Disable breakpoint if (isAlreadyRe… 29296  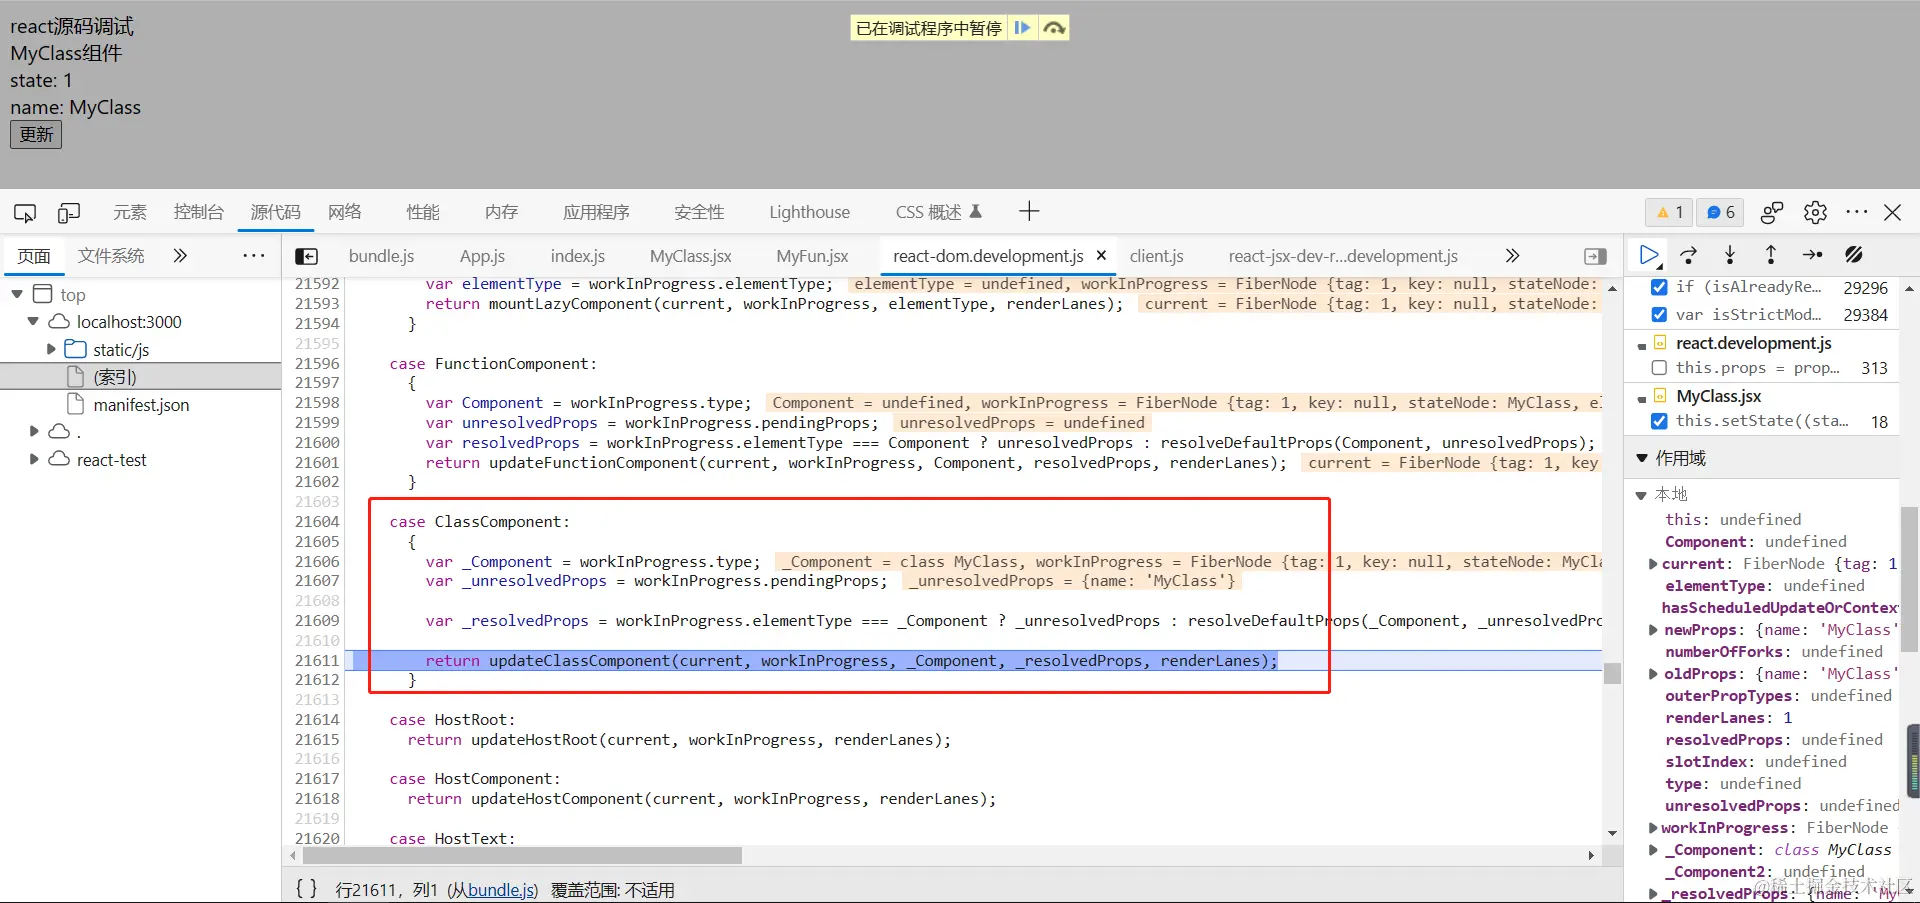click(1659, 287)
